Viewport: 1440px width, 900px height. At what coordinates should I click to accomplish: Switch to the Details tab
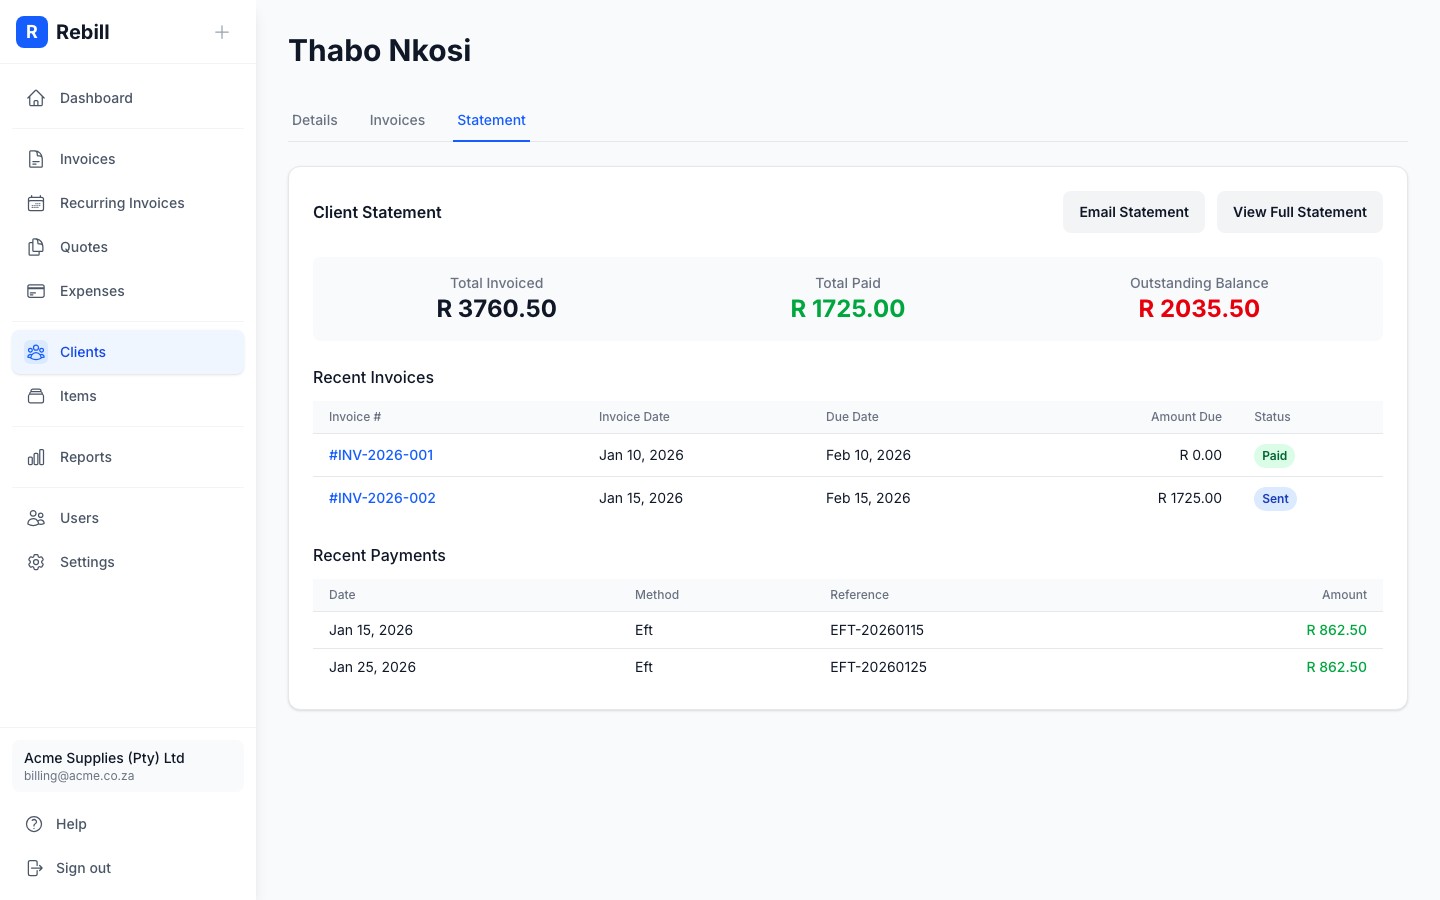pyautogui.click(x=314, y=120)
